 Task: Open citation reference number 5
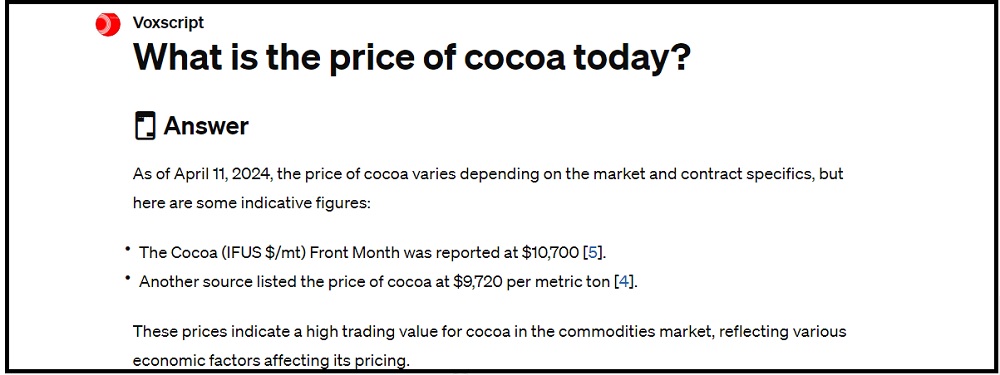click(593, 252)
